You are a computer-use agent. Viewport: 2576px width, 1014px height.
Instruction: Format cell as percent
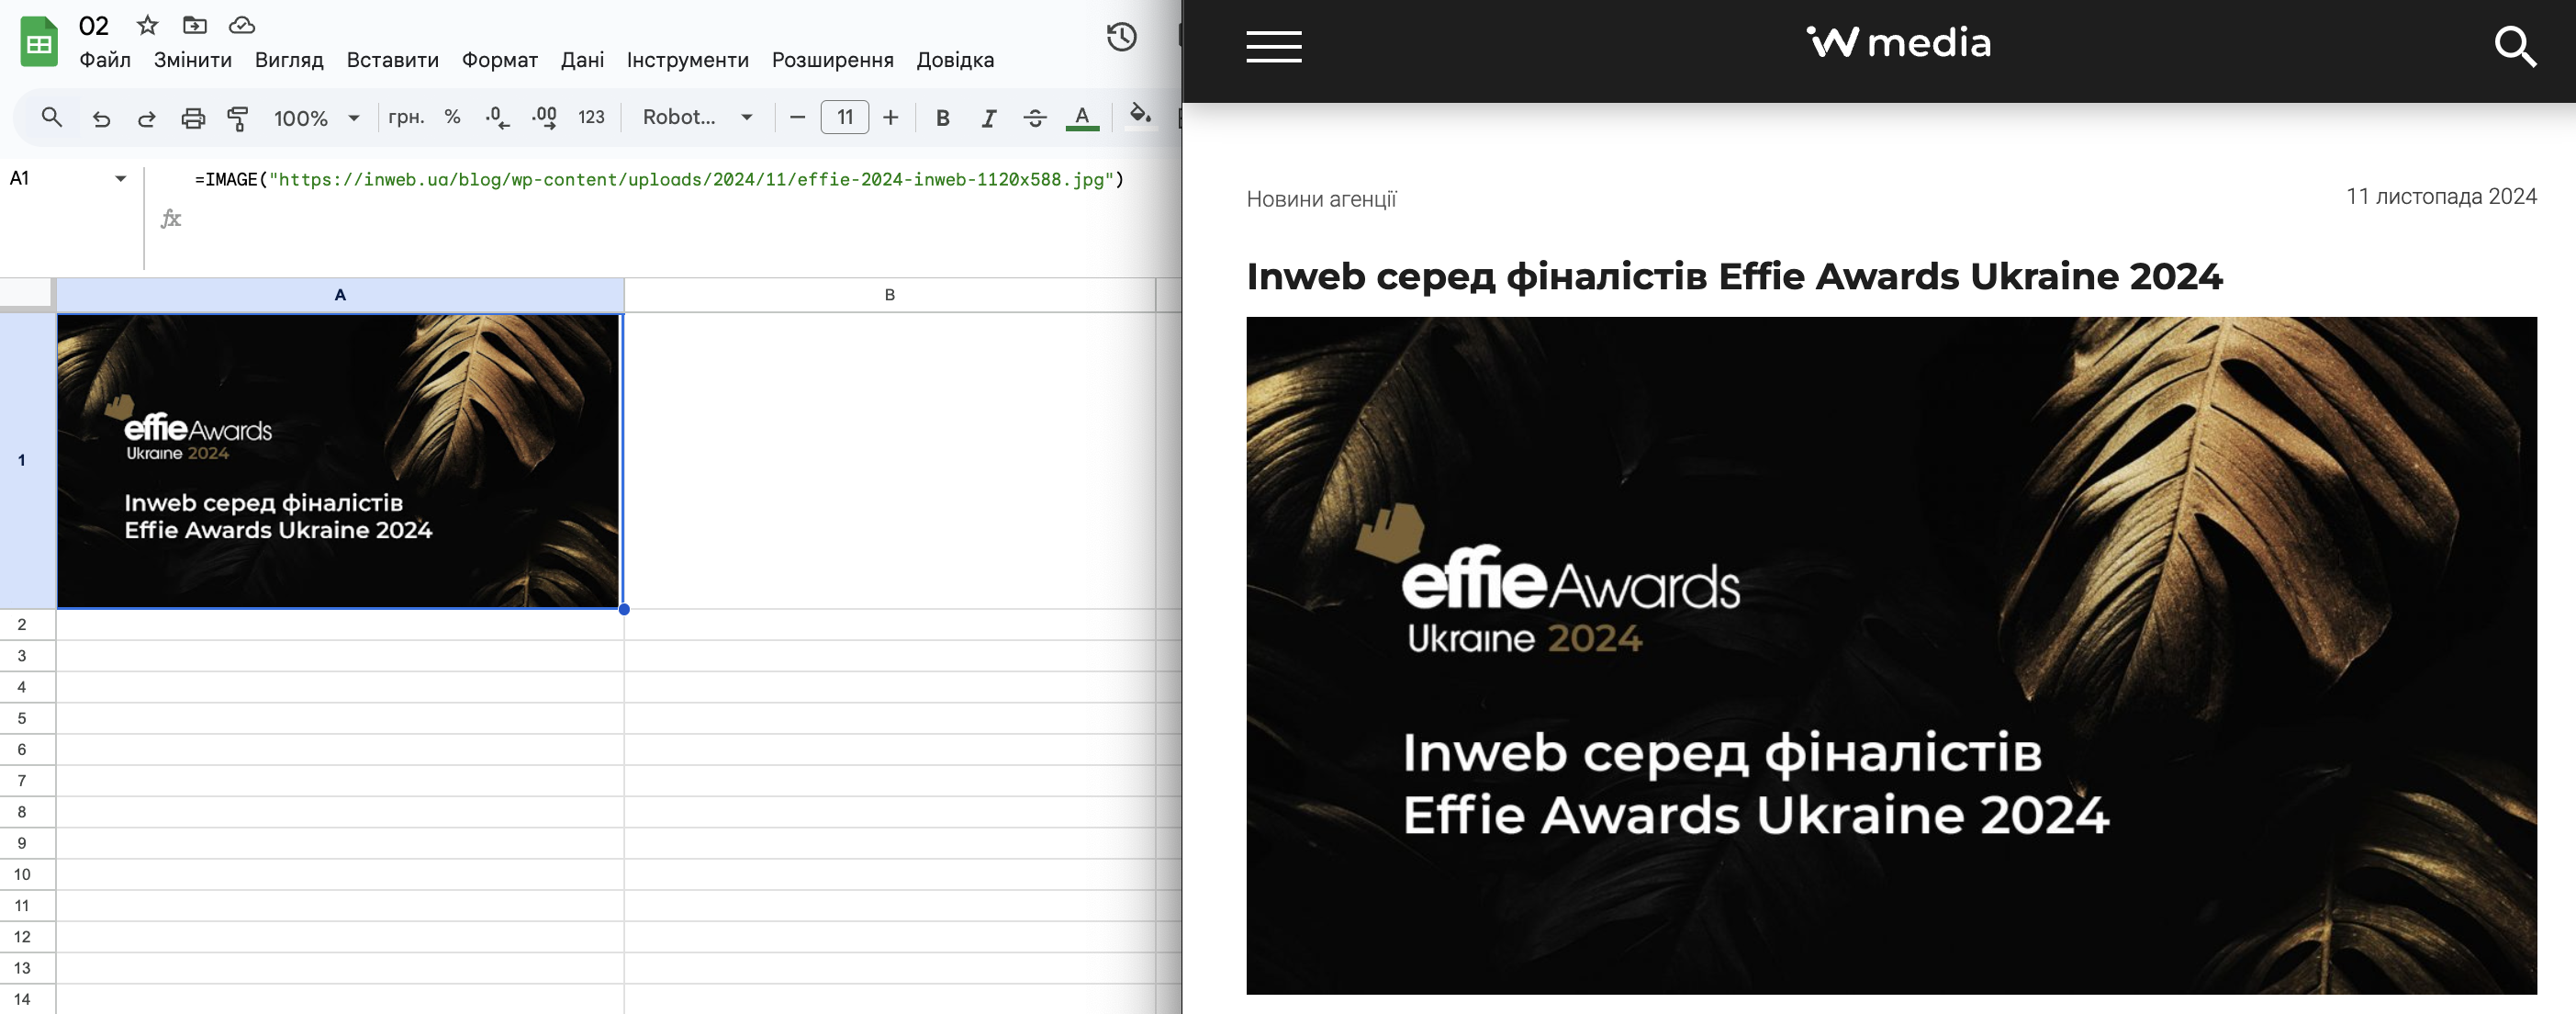click(x=453, y=117)
